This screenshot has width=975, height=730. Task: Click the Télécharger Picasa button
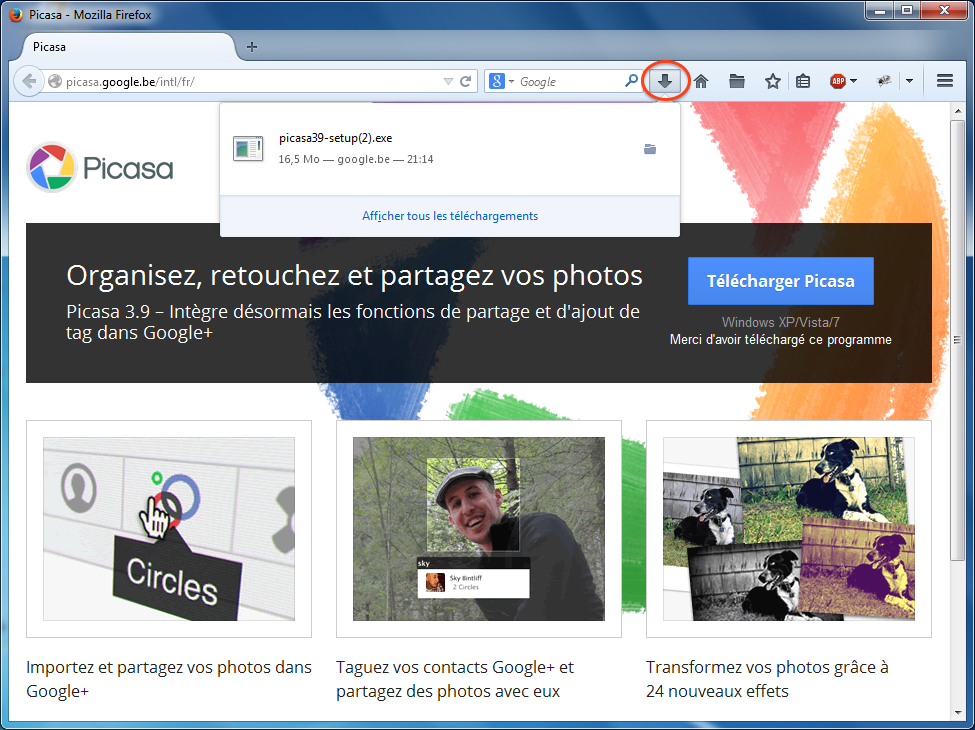780,281
